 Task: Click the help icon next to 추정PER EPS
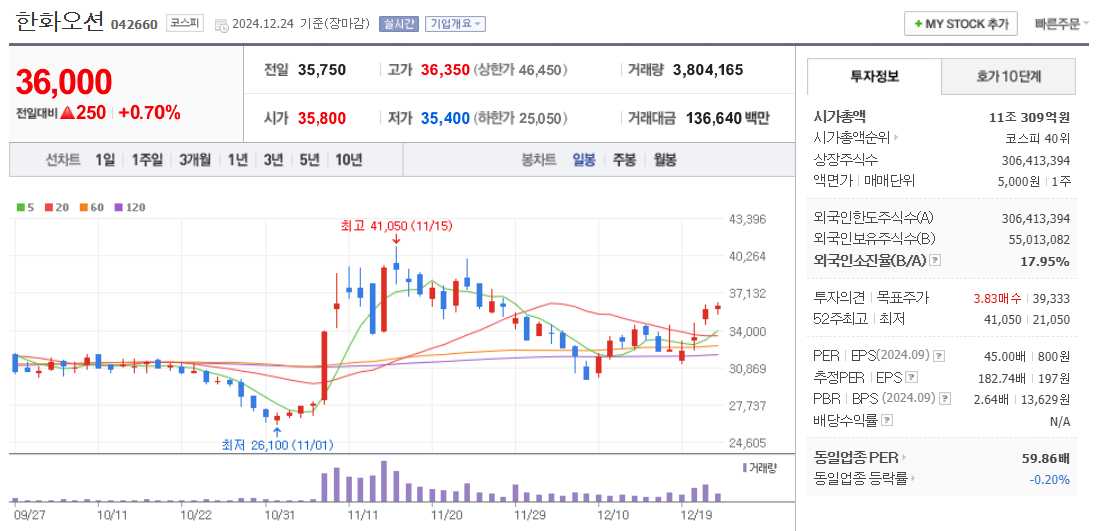click(911, 378)
